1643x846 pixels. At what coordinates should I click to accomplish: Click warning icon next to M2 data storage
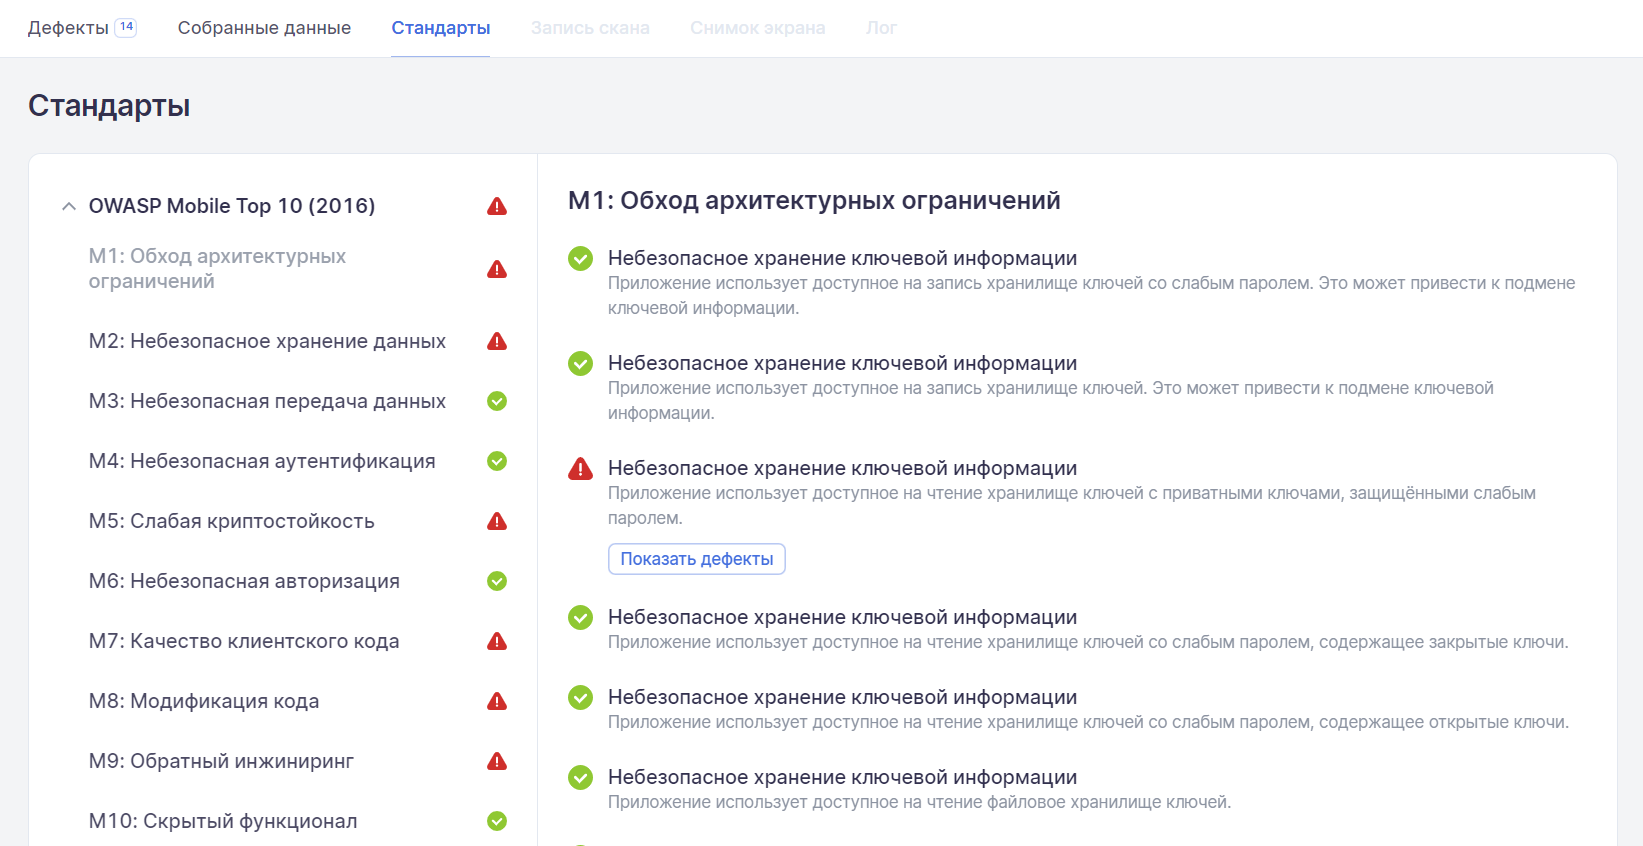pyautogui.click(x=497, y=342)
